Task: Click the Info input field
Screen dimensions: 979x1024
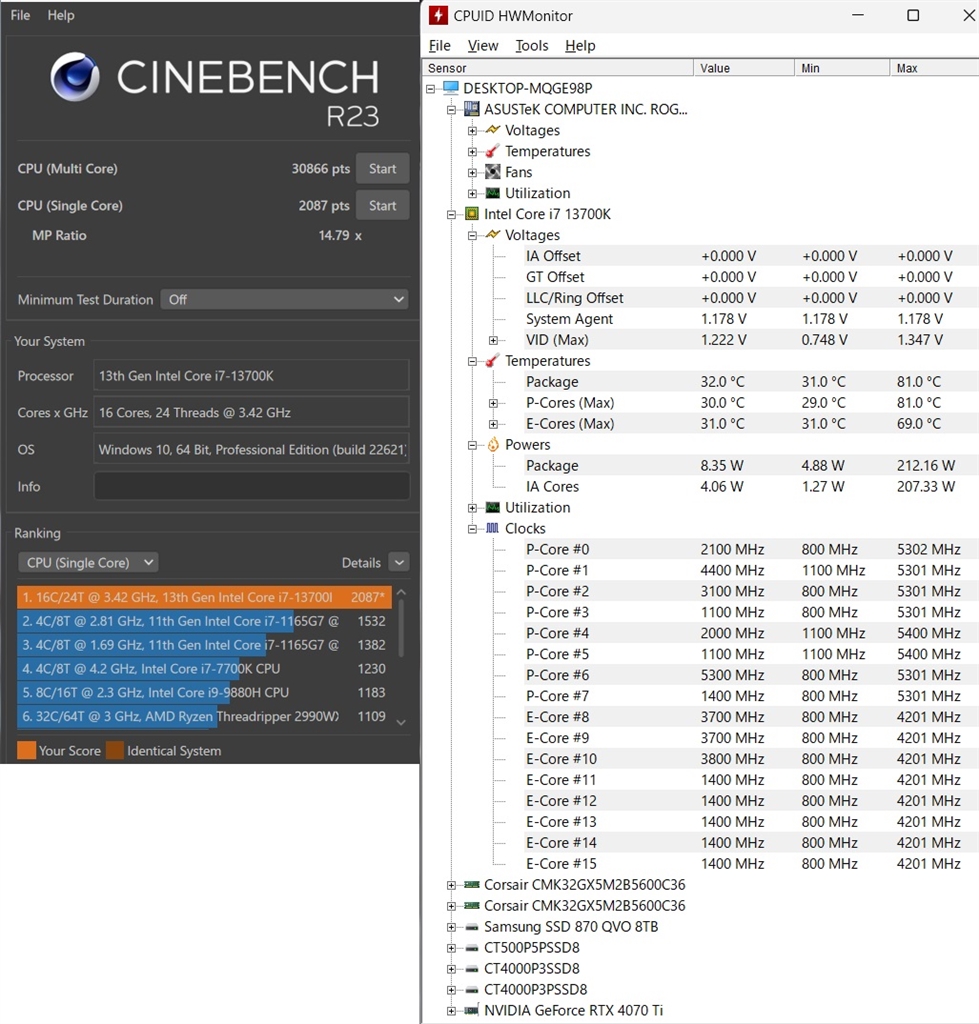Action: (x=251, y=487)
